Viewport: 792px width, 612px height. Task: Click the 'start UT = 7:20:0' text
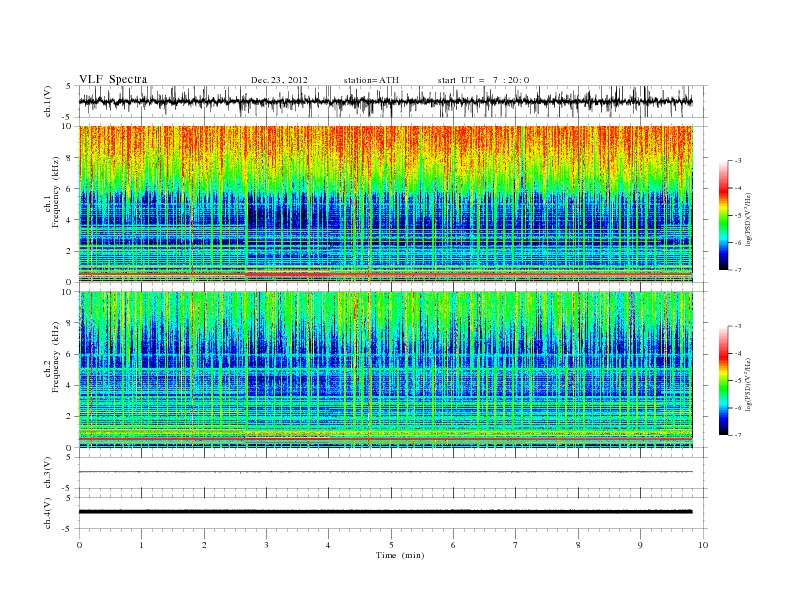483,80
